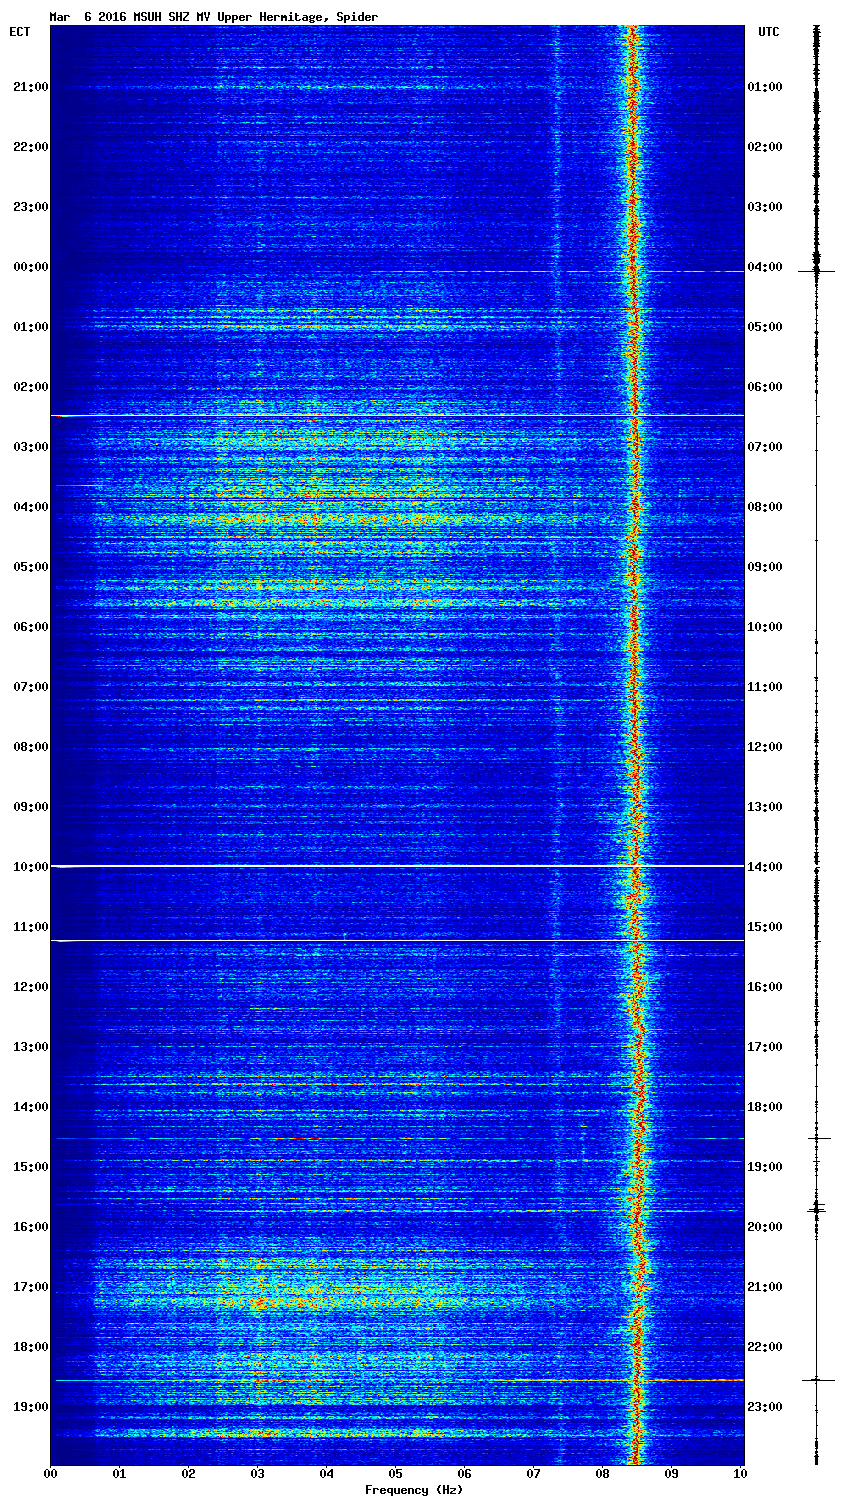The height and width of the screenshot is (1500, 852).
Task: Click the ECT axis label 14:00
Action: tap(30, 1107)
